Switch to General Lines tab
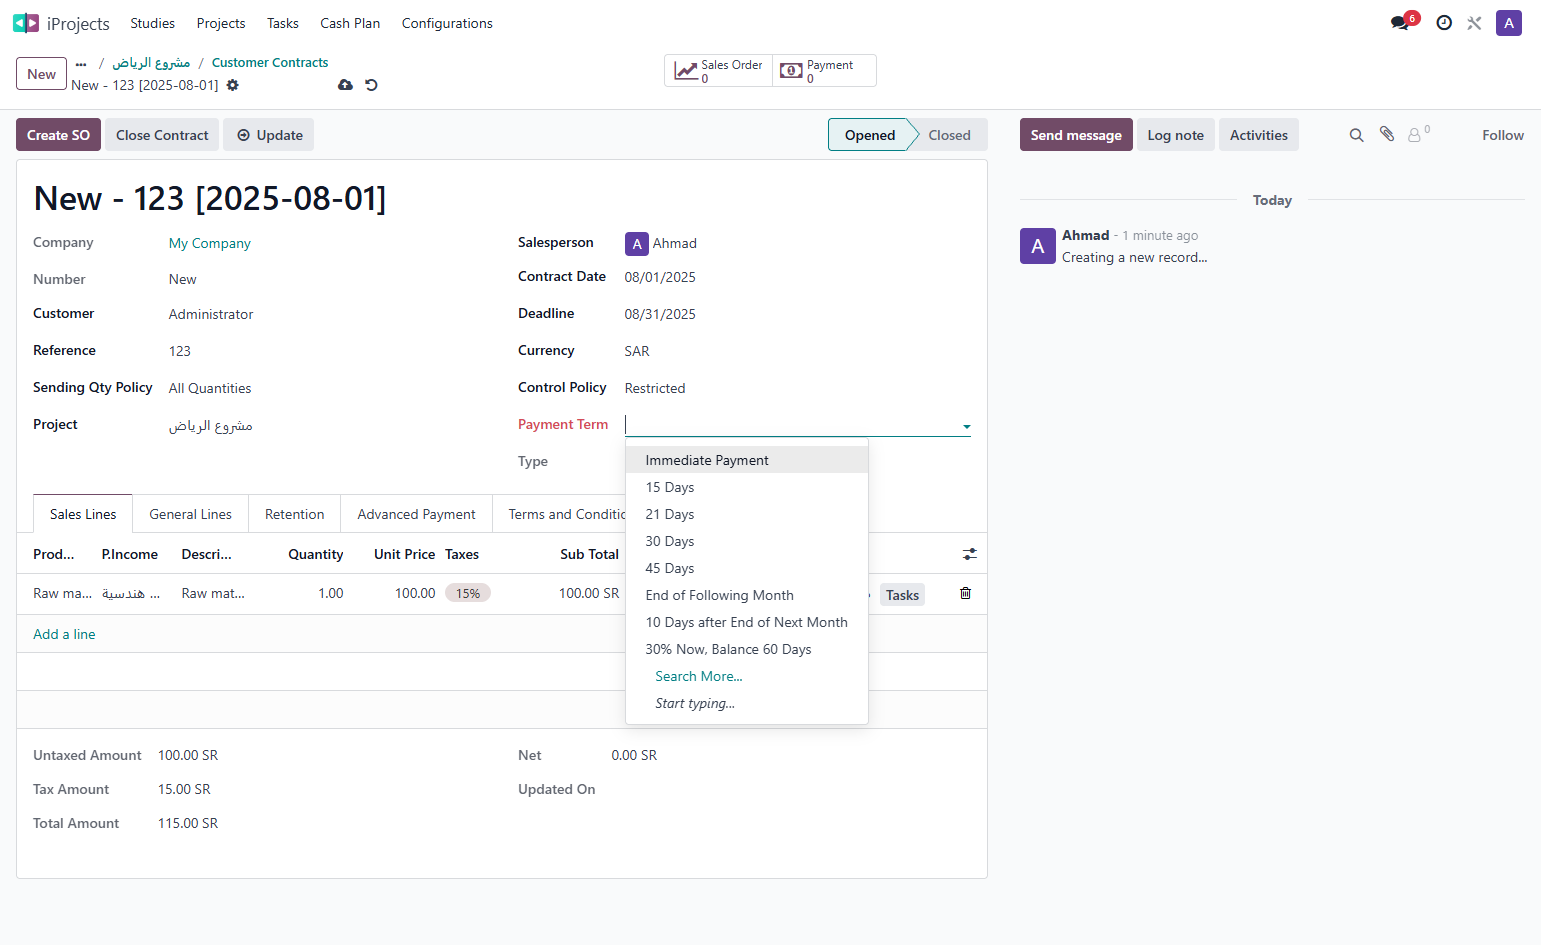Viewport: 1541px width, 945px height. coord(190,514)
